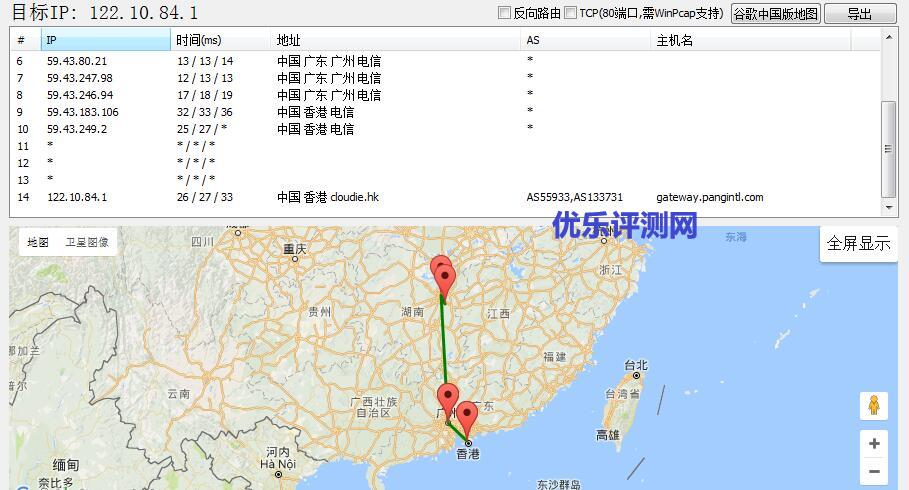Open map in 全屏显示 fullscreen mode
The height and width of the screenshot is (490, 909).
pyautogui.click(x=858, y=243)
